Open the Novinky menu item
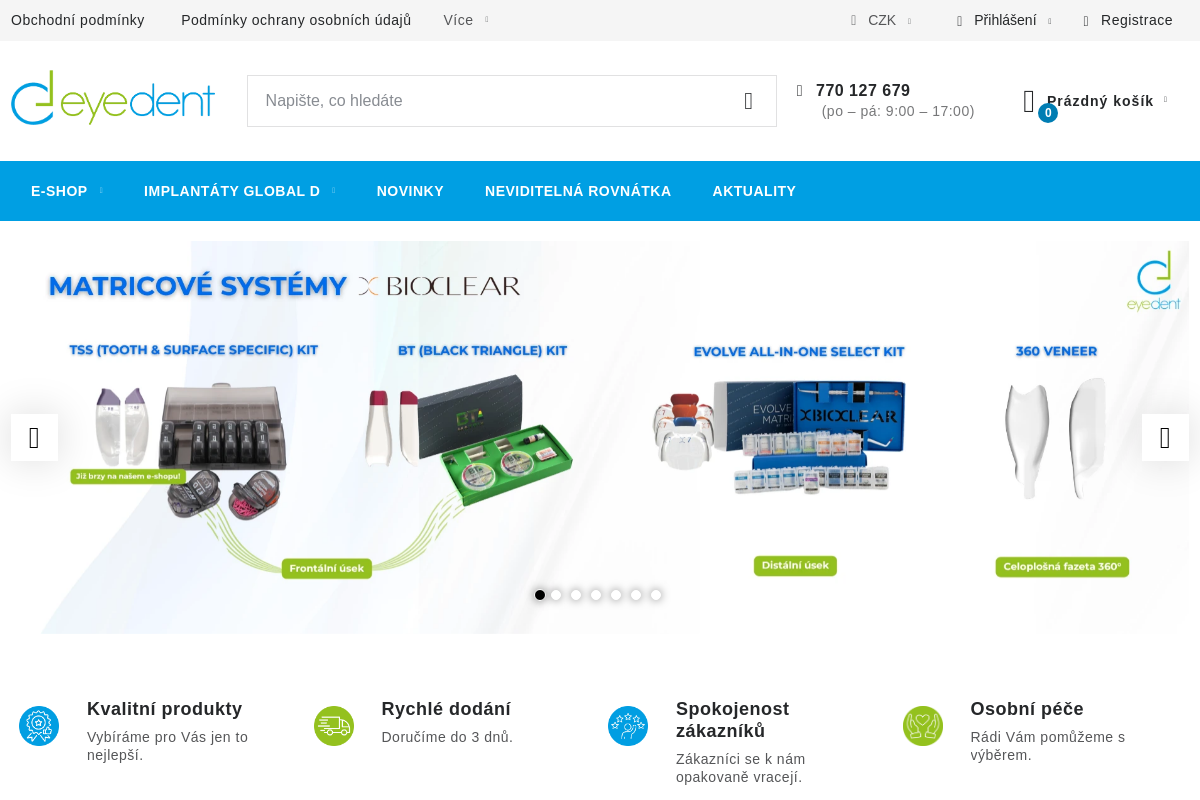 [x=410, y=191]
